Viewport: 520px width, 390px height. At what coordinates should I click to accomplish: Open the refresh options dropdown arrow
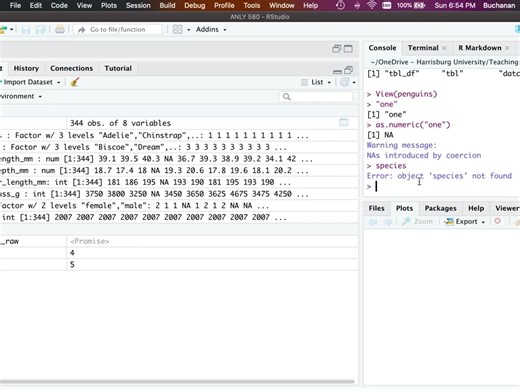click(x=354, y=82)
